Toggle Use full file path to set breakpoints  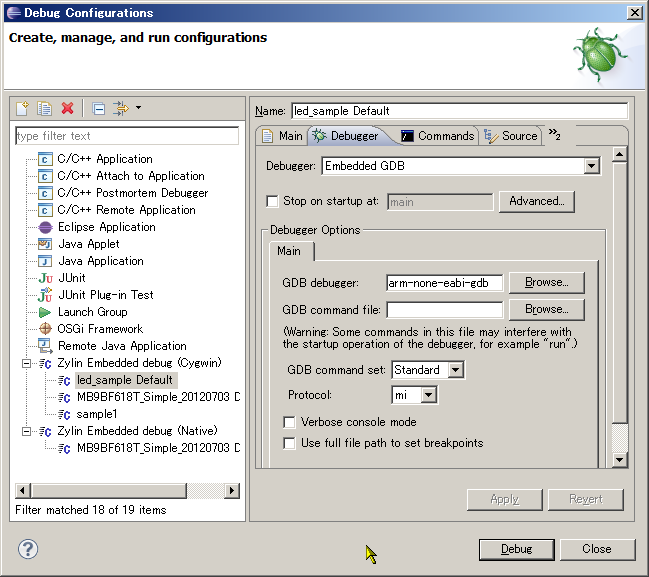tap(290, 443)
